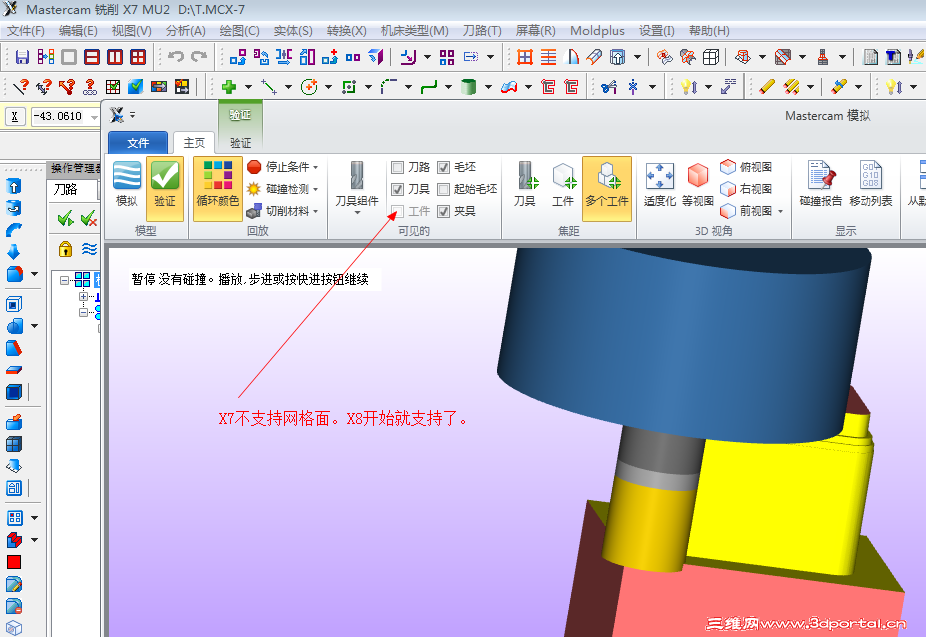Open the 文件(F) menu

tap(25, 31)
